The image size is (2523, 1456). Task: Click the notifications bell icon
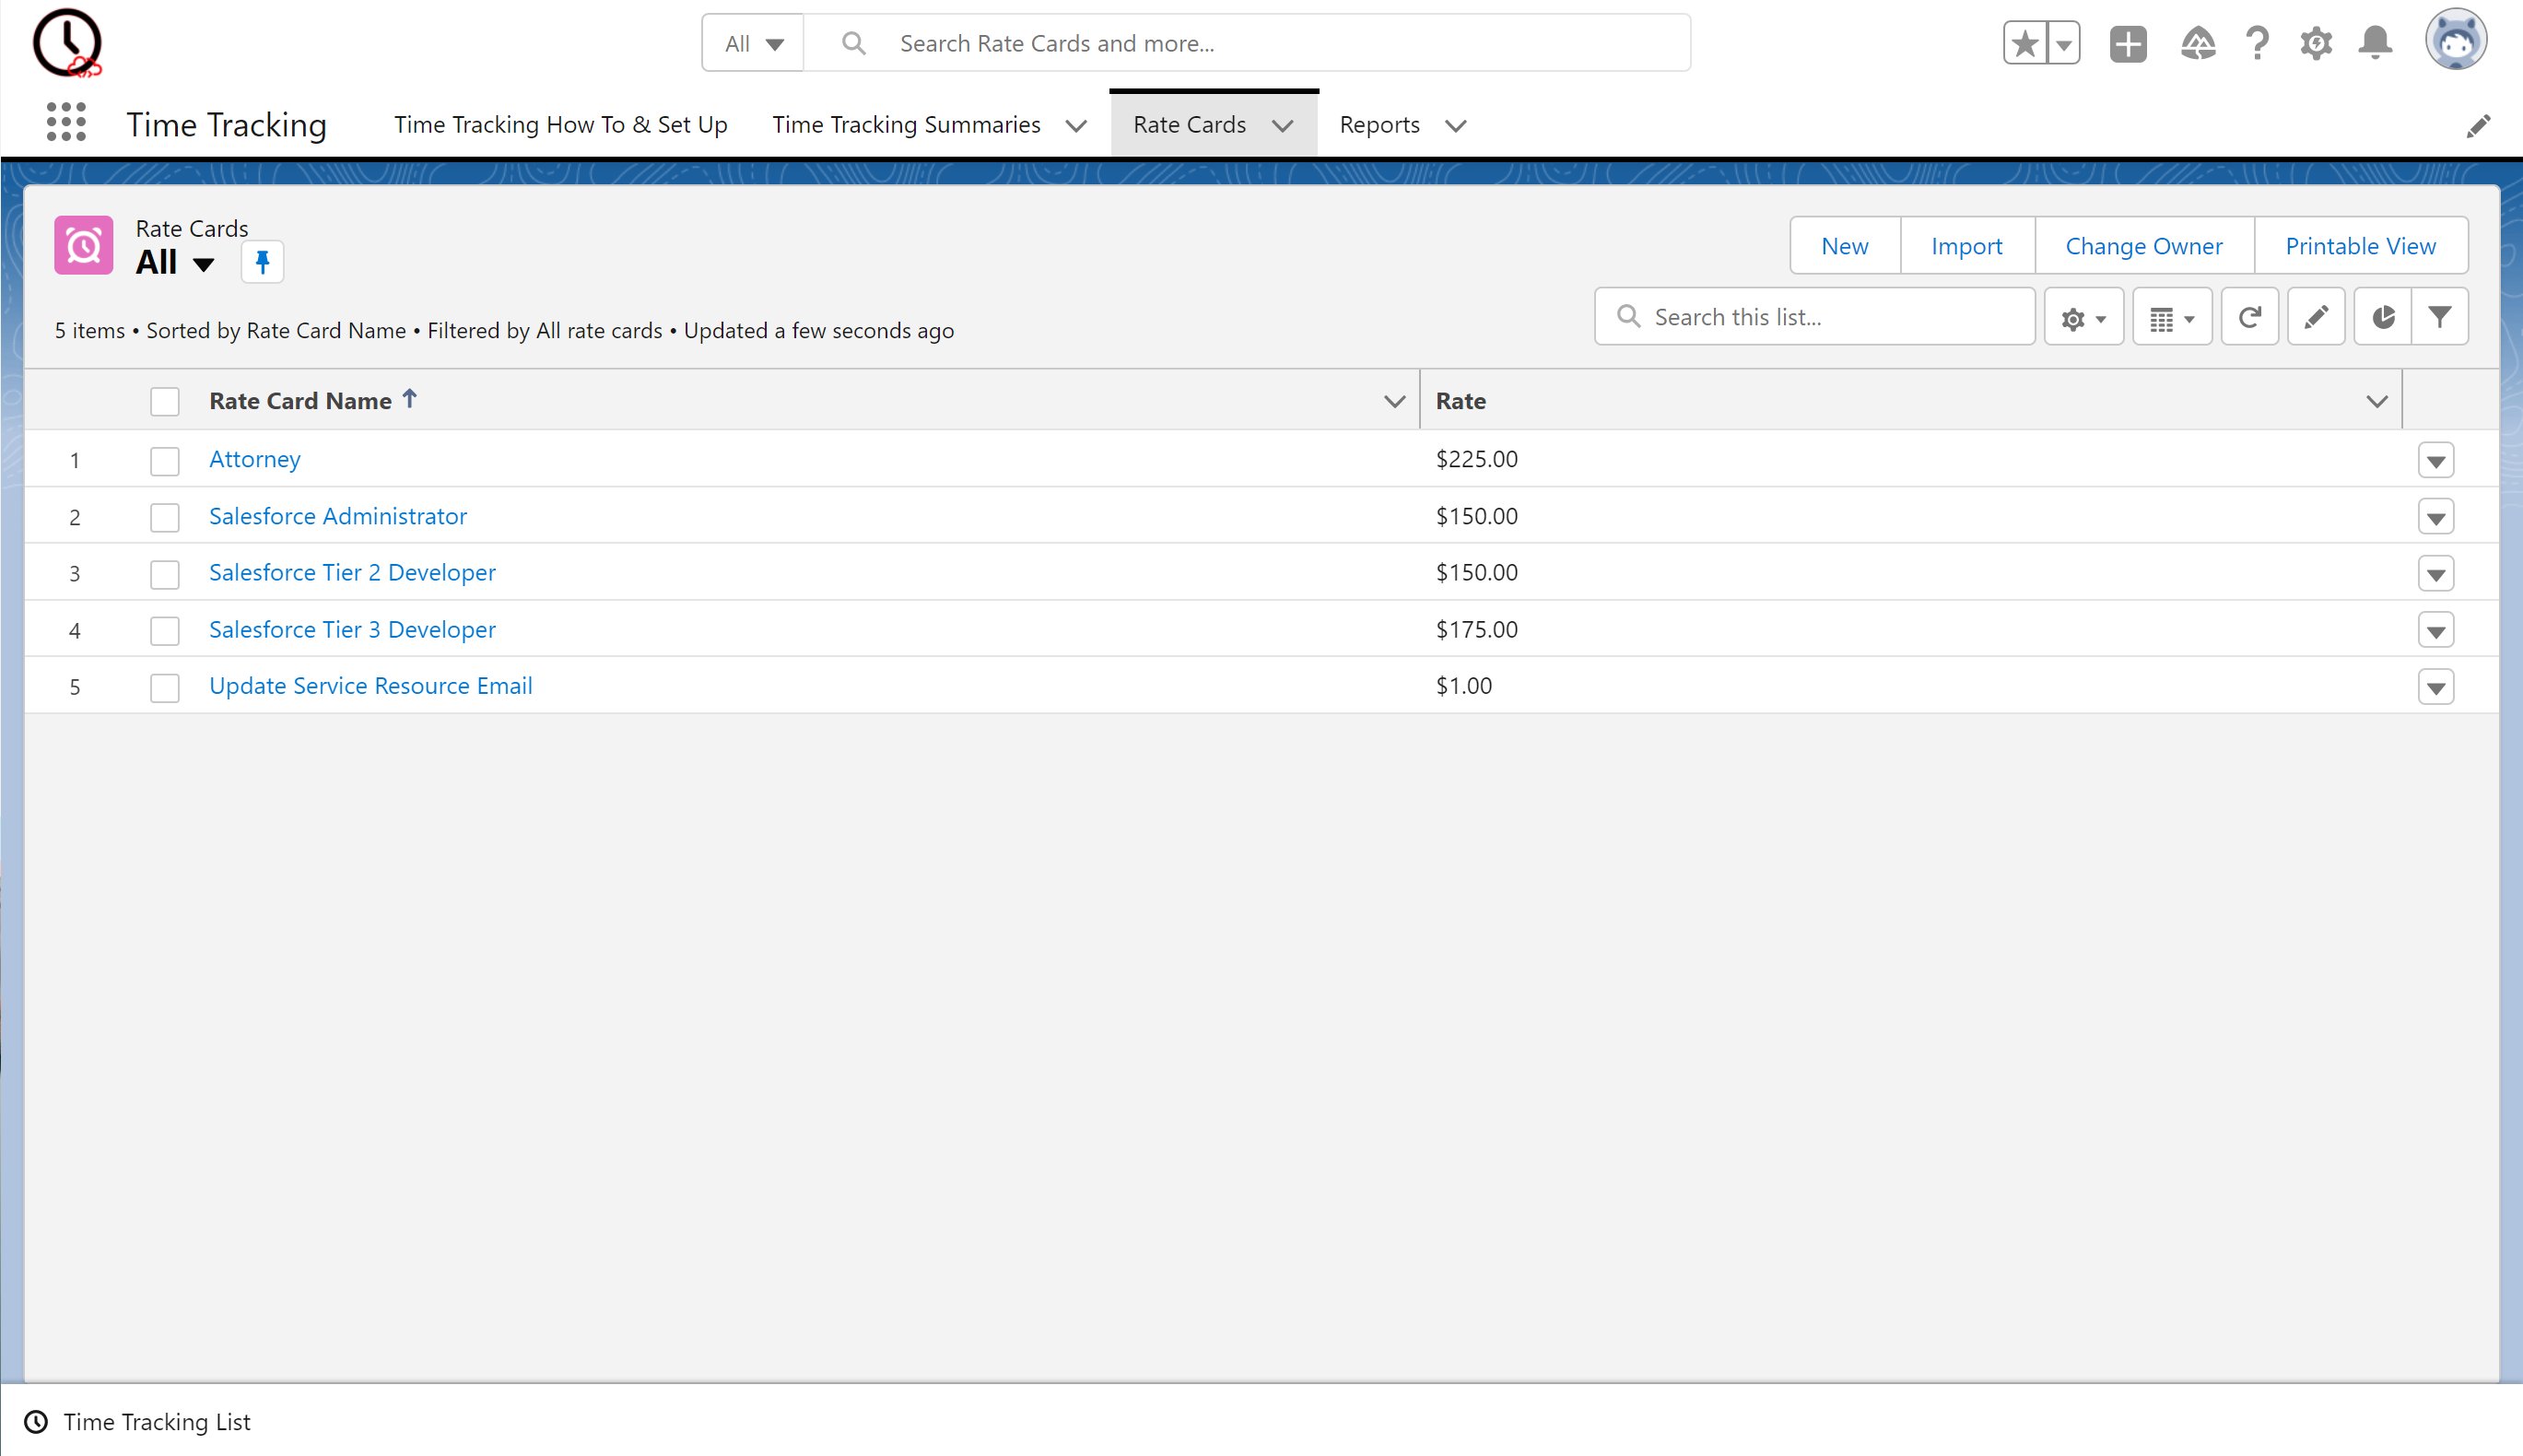[2375, 43]
